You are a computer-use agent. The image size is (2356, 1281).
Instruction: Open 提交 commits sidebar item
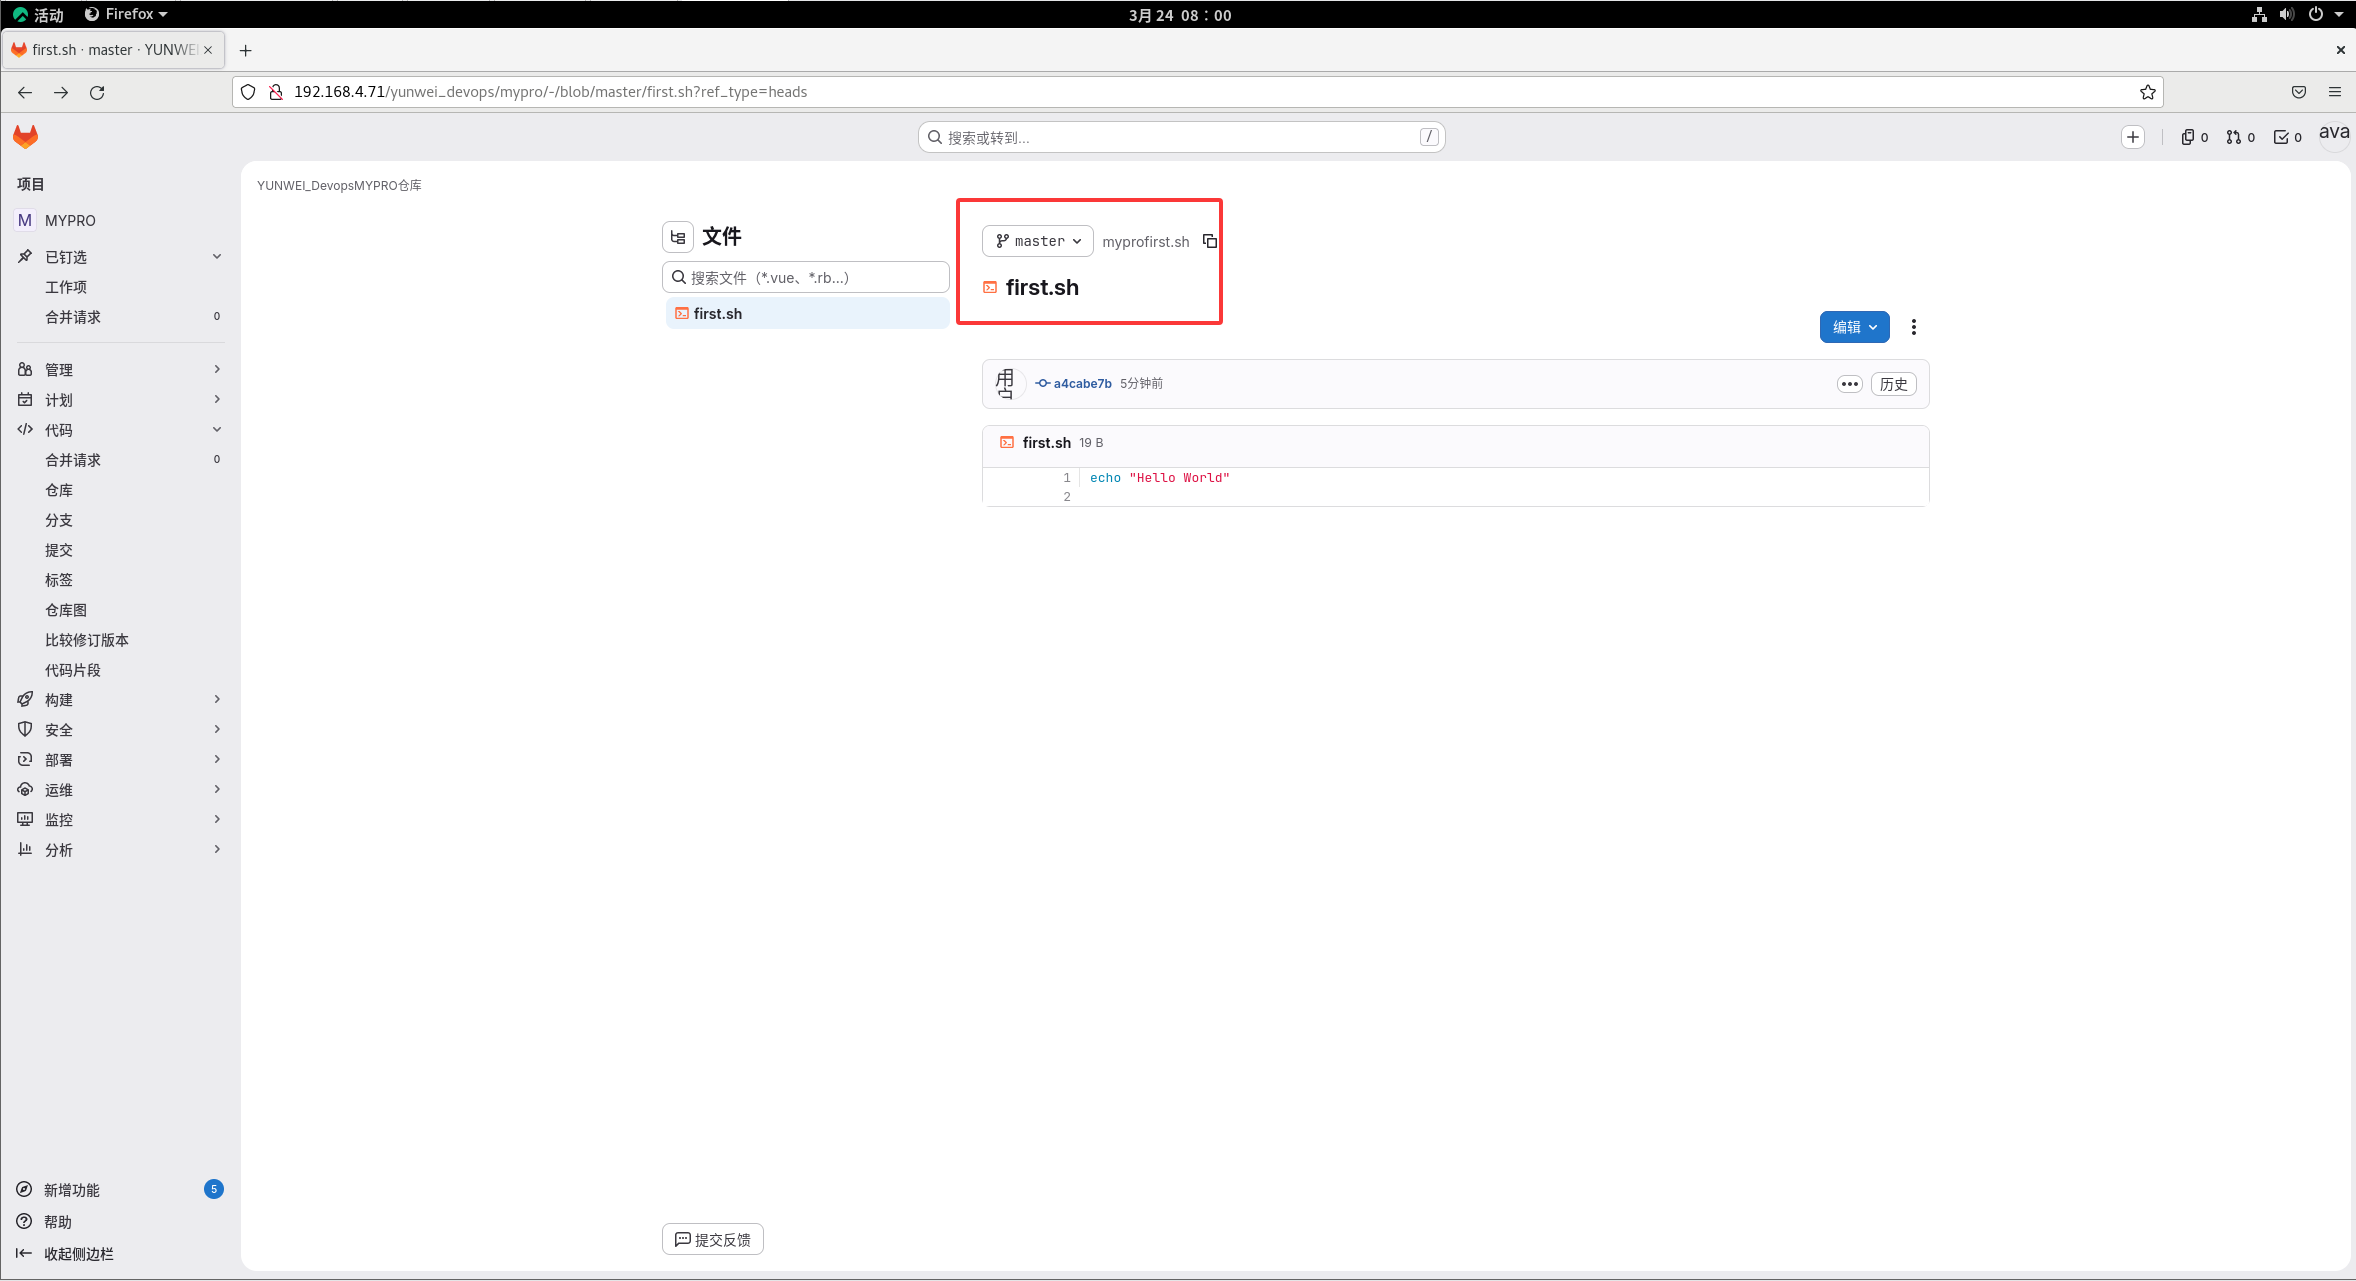click(59, 550)
